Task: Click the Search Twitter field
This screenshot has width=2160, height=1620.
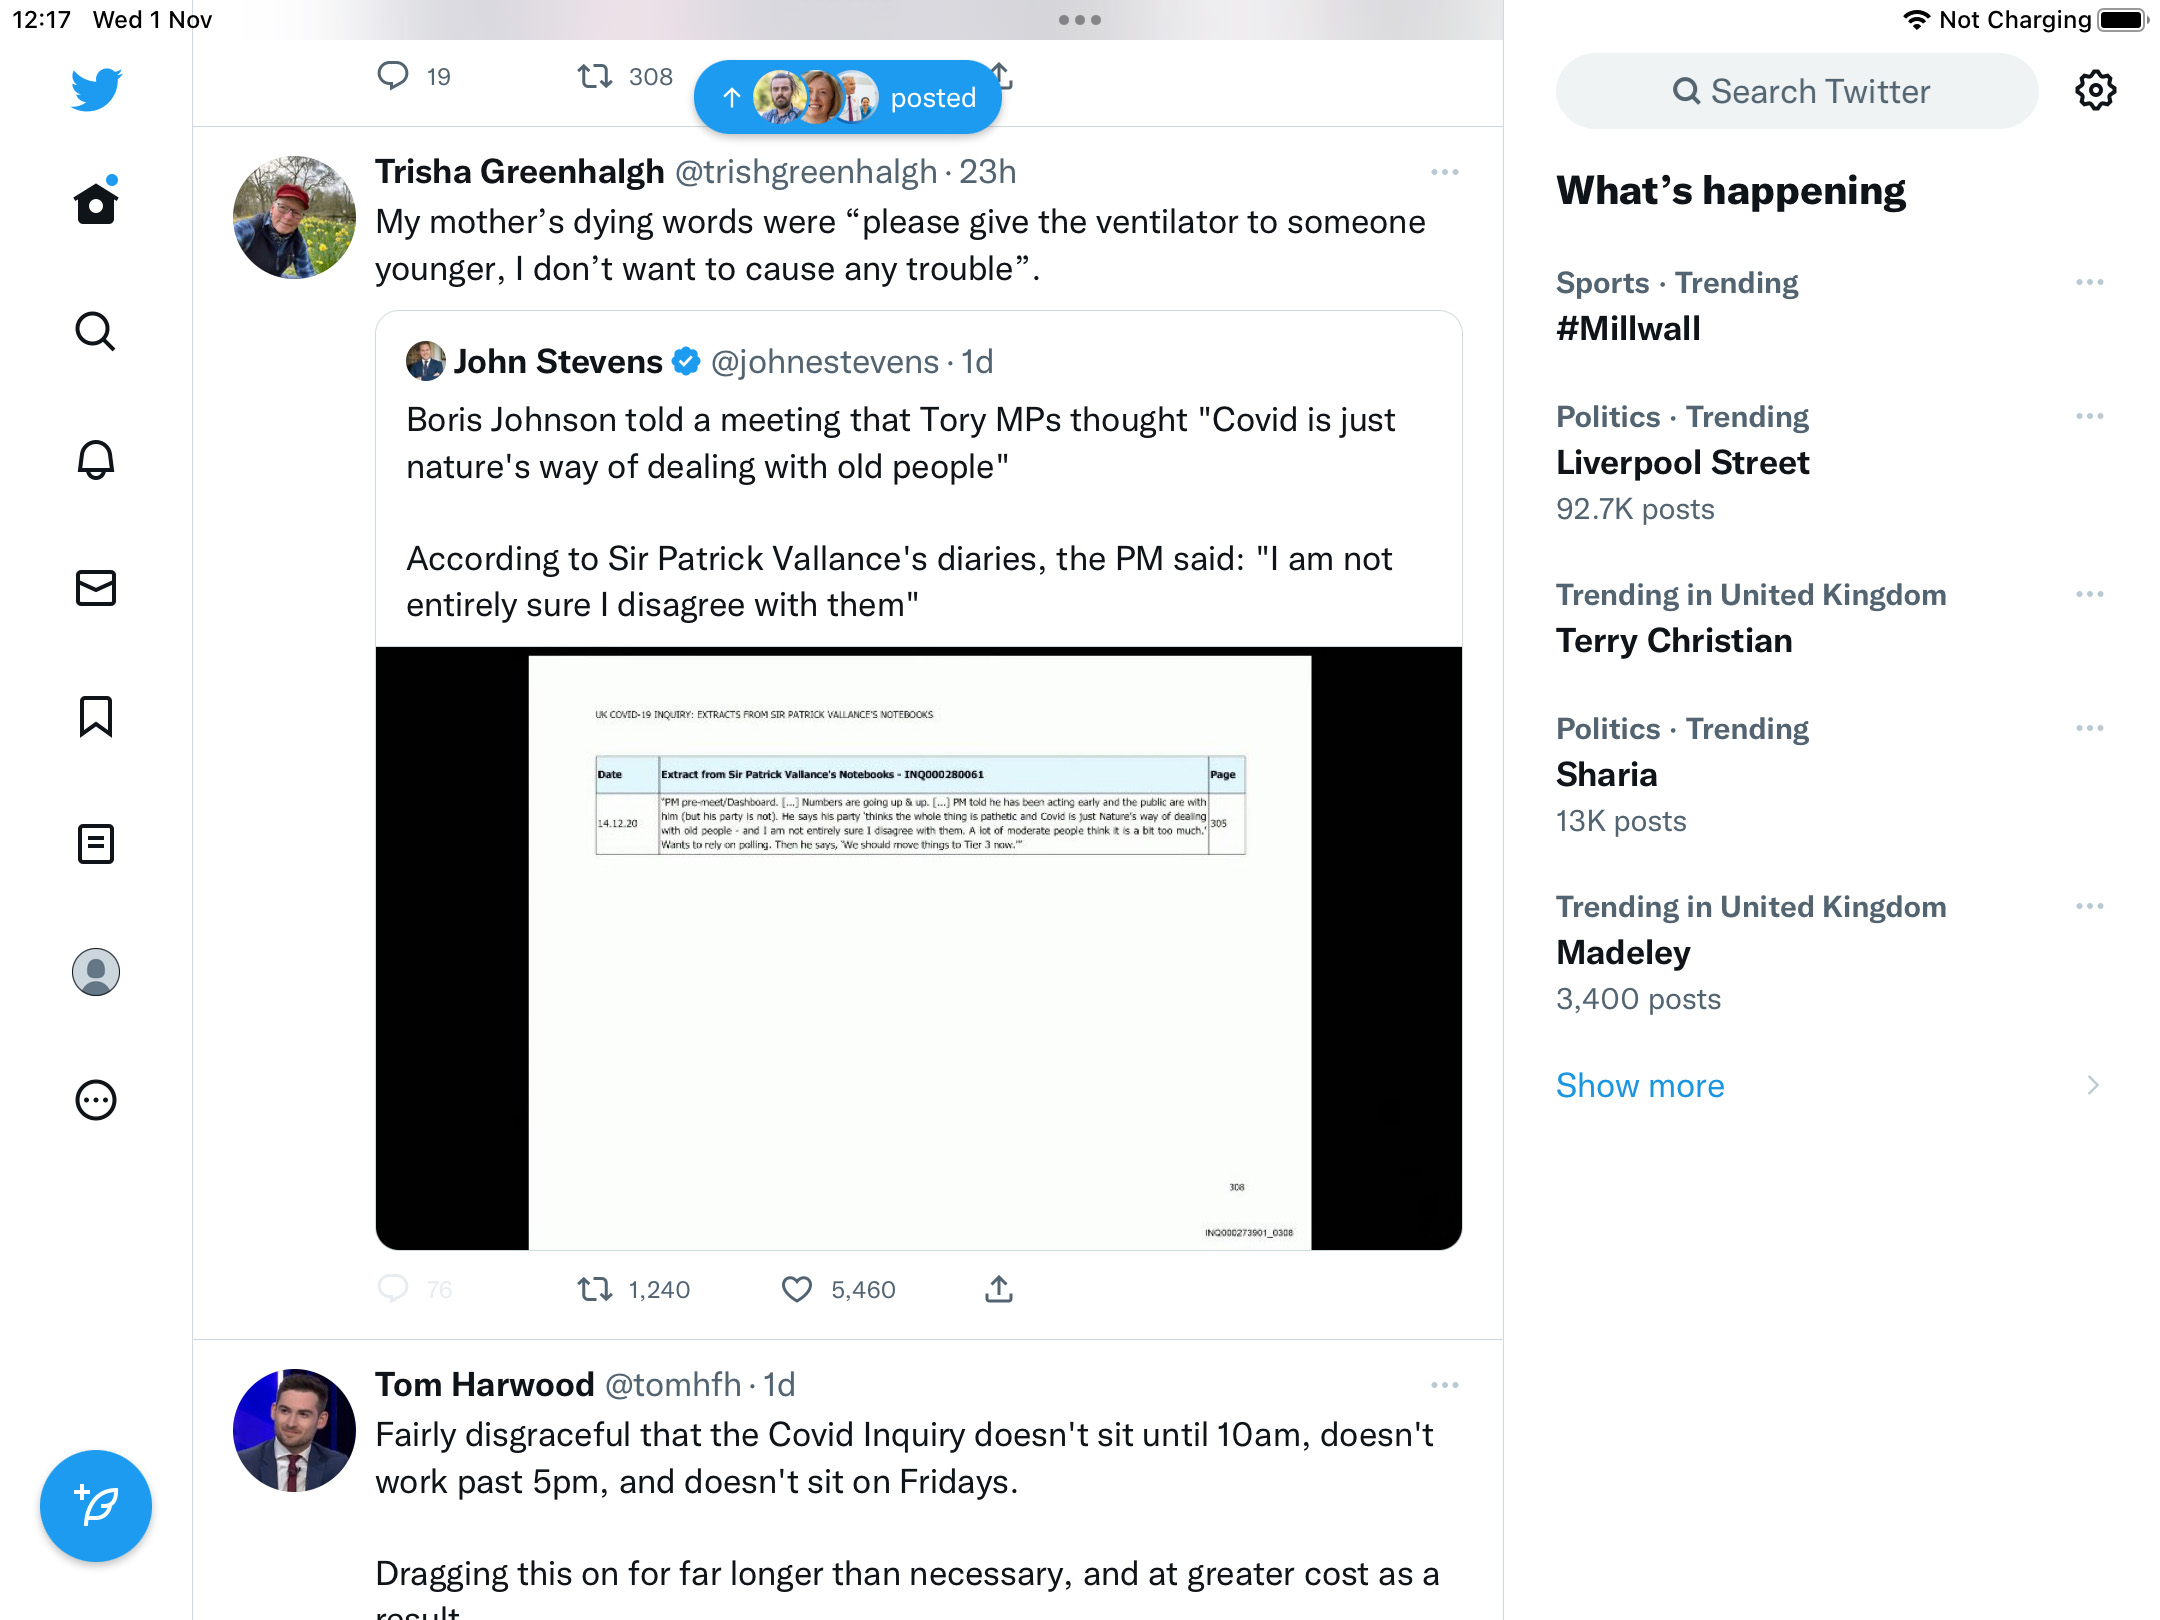Action: point(1797,91)
